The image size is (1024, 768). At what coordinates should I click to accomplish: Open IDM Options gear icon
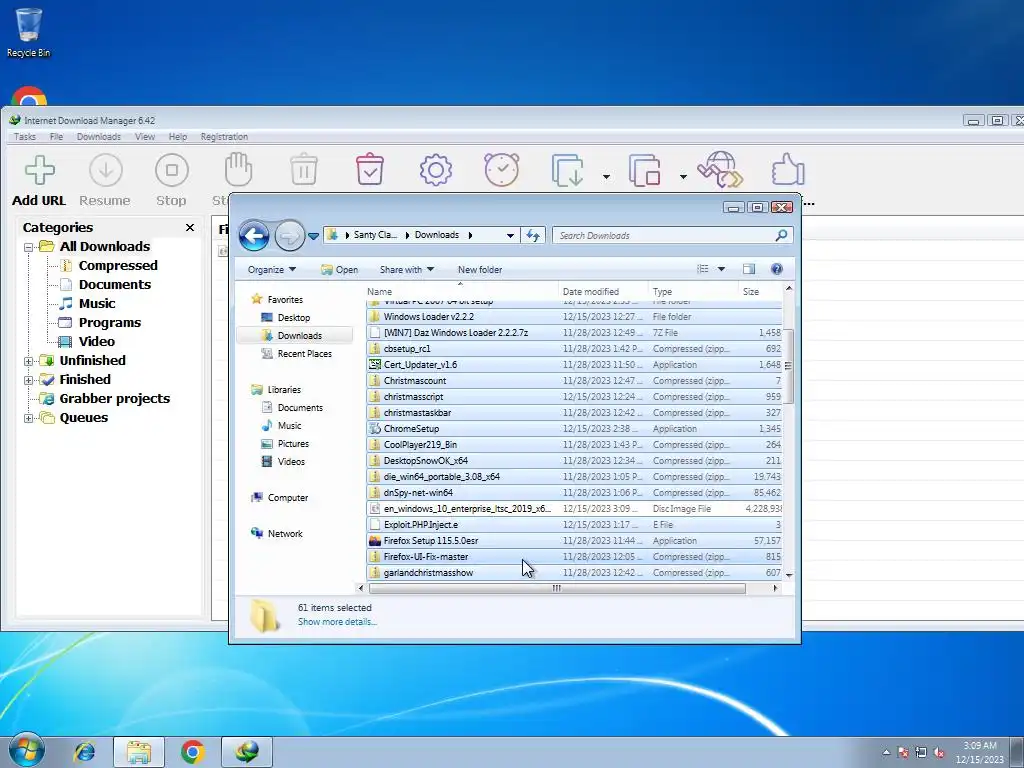coord(436,170)
